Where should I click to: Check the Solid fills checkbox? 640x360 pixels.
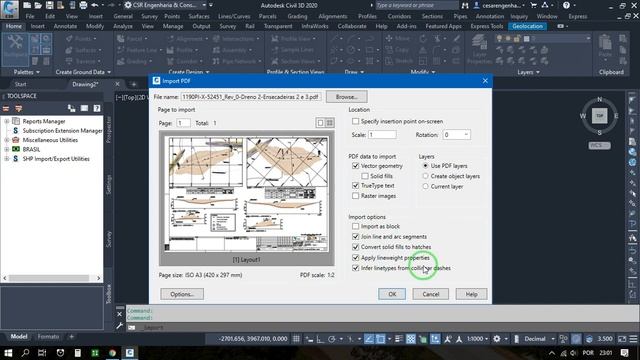[x=365, y=176]
